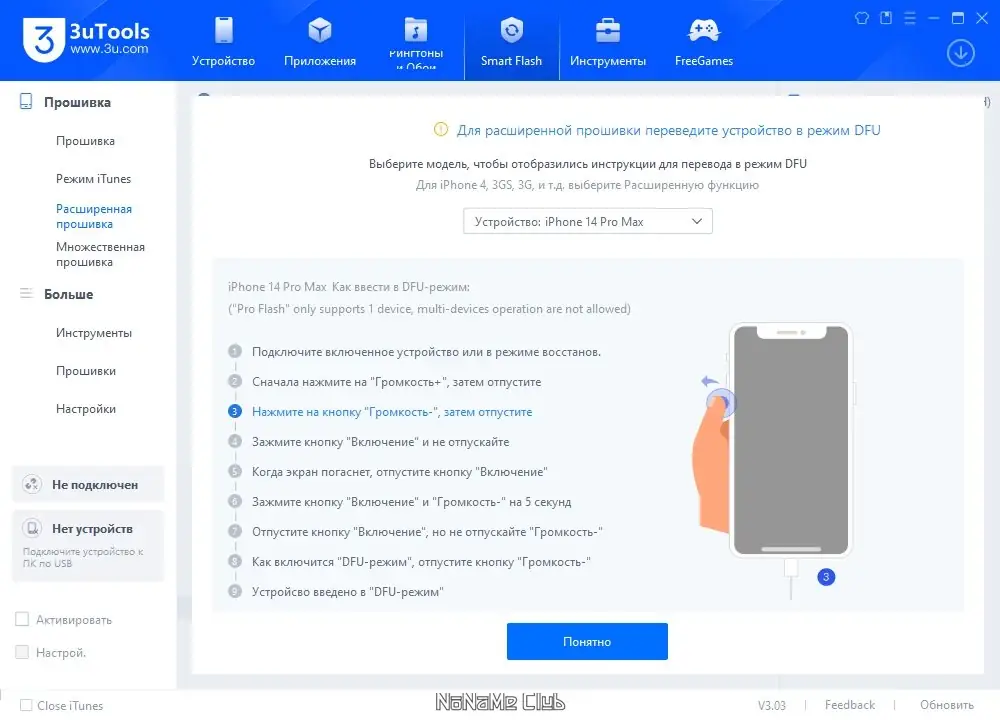Click the 3uTools logo icon
Viewport: 1000px width, 720px height.
click(43, 40)
